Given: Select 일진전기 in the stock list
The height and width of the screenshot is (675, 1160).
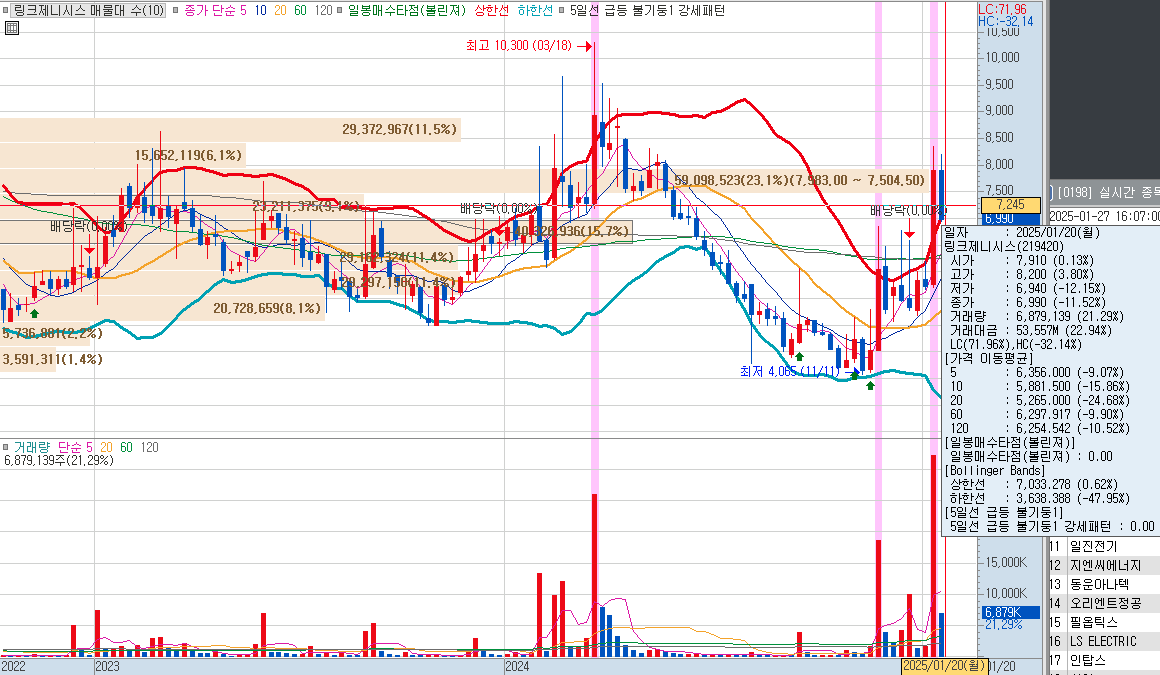Looking at the screenshot, I should click(x=1093, y=546).
